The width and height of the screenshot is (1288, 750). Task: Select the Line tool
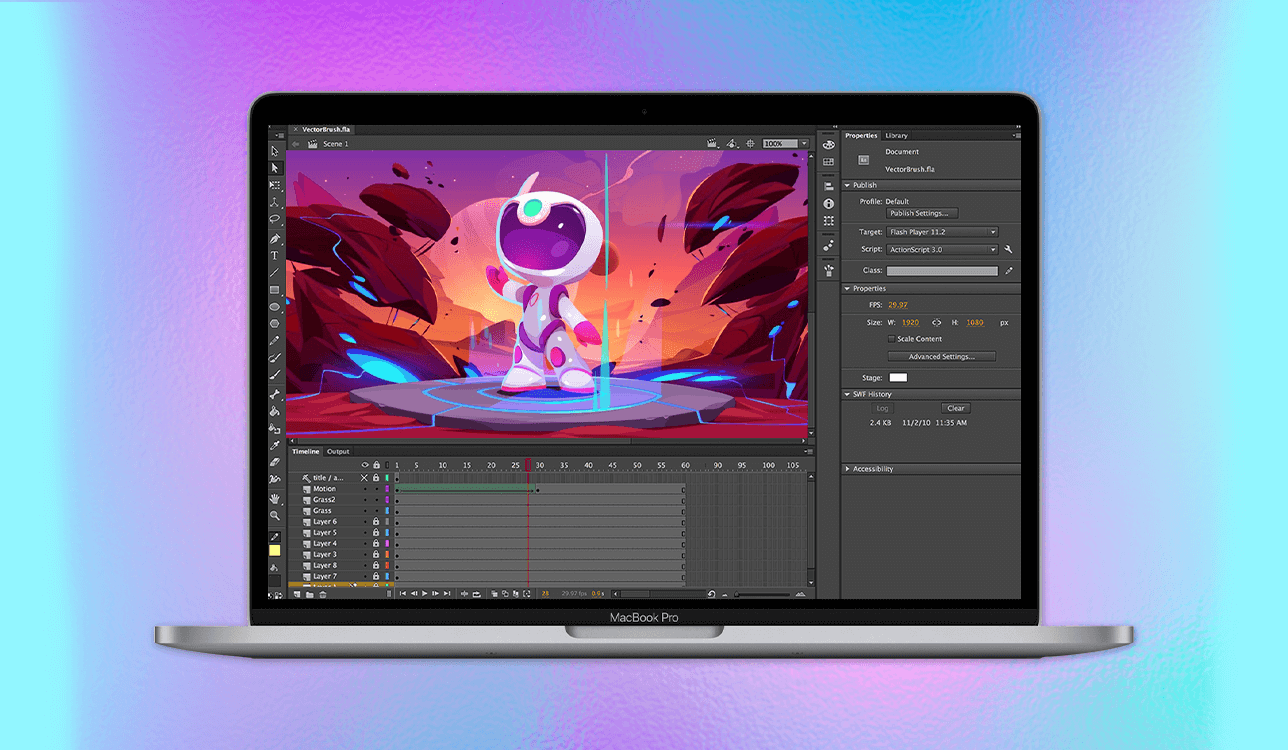pyautogui.click(x=275, y=272)
